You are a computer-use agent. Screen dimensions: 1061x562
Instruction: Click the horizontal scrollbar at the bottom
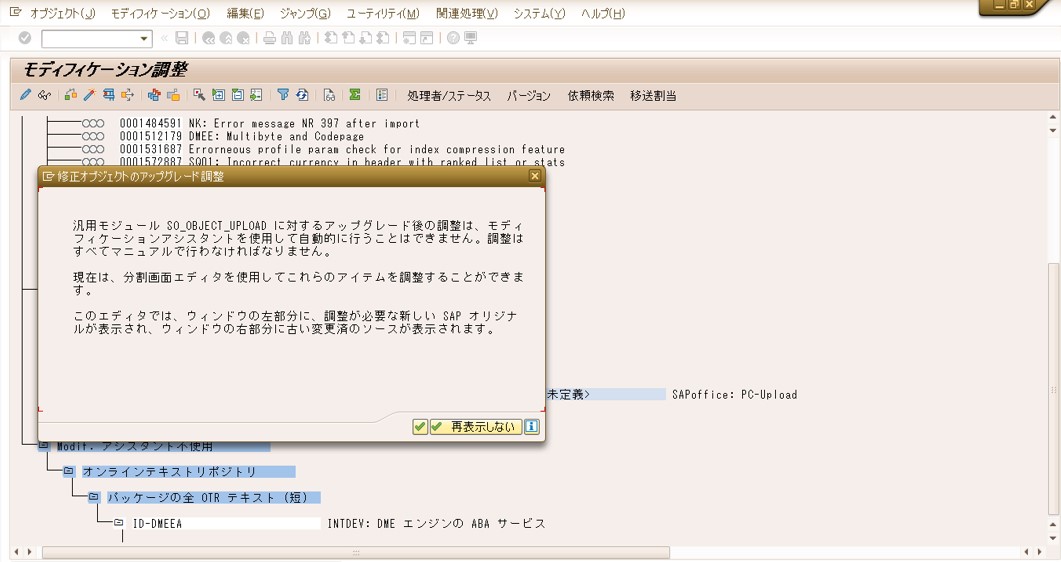click(355, 552)
